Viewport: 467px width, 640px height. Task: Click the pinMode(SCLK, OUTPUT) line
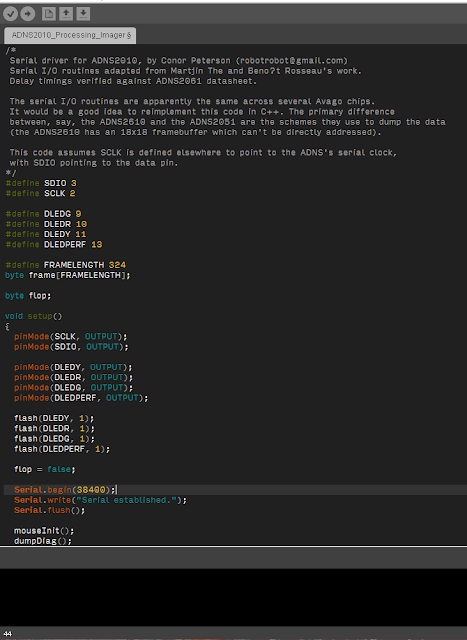coord(71,336)
